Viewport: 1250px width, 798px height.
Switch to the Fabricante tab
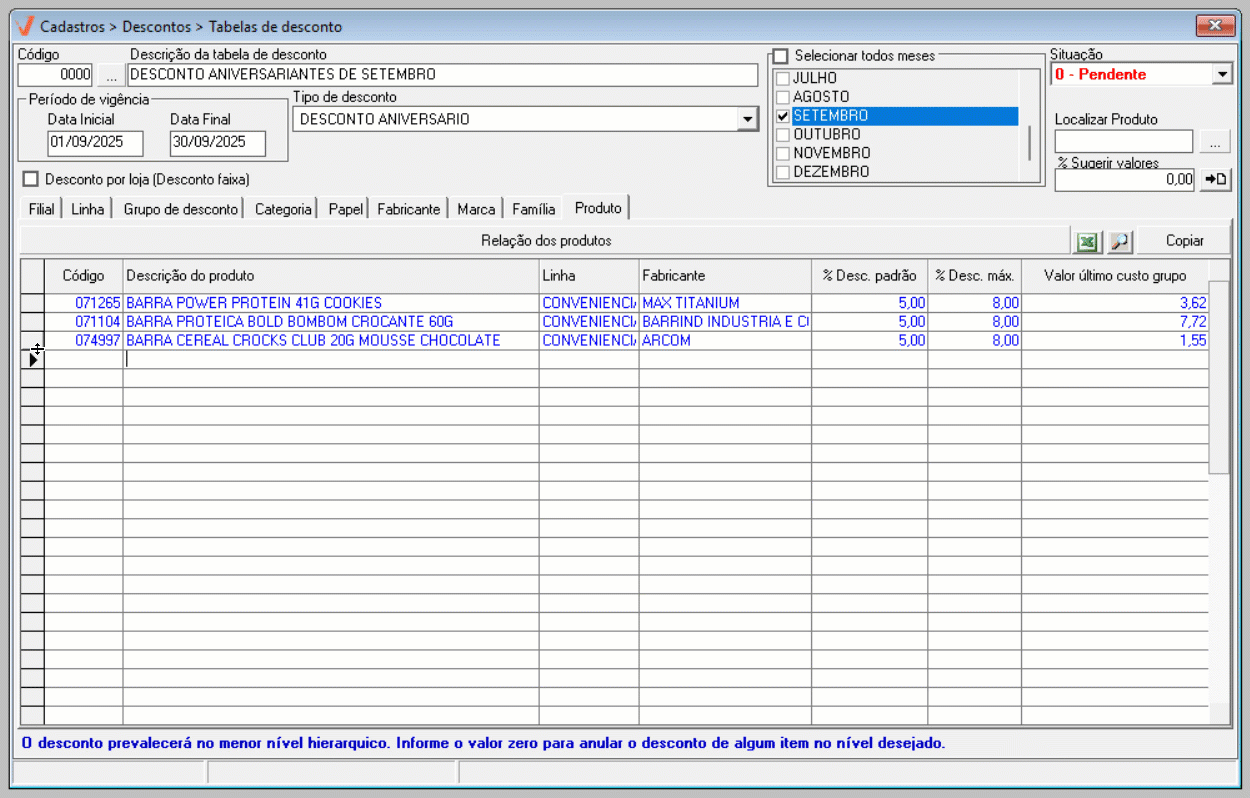click(408, 209)
